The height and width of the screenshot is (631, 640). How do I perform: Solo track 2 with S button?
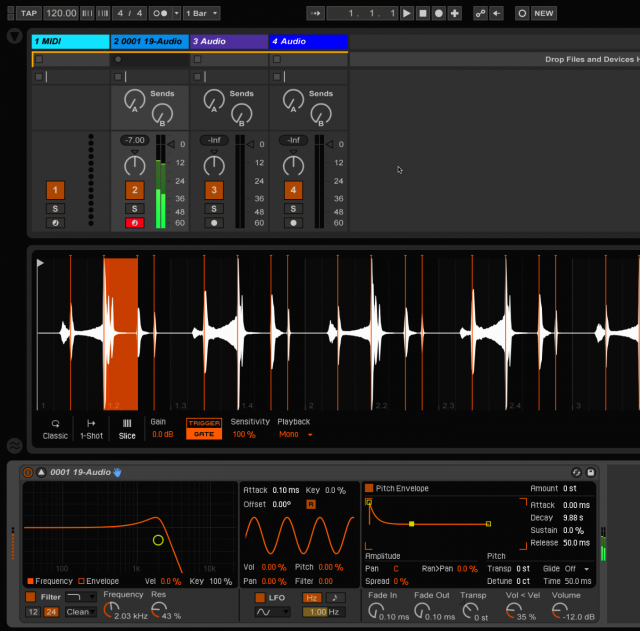(x=134, y=208)
